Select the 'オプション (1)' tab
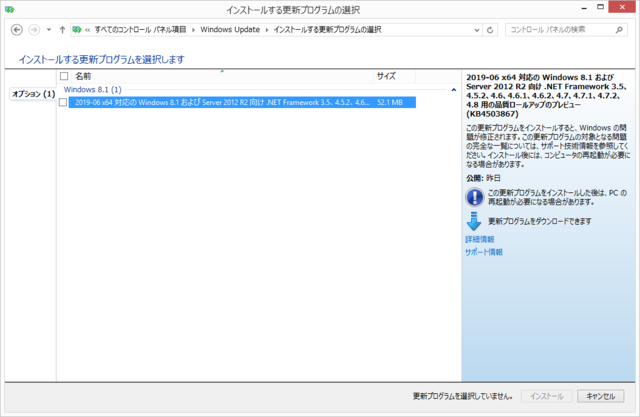This screenshot has width=640, height=417. 33,94
